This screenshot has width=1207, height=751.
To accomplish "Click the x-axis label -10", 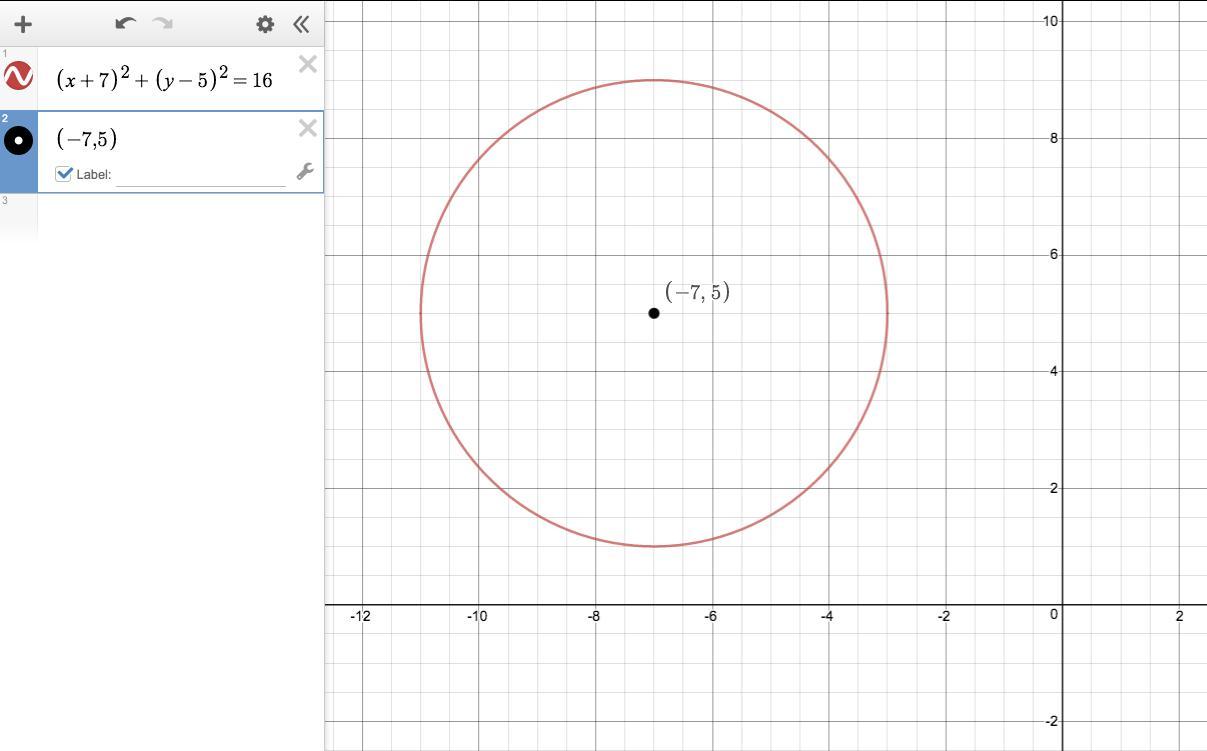I will (x=477, y=616).
